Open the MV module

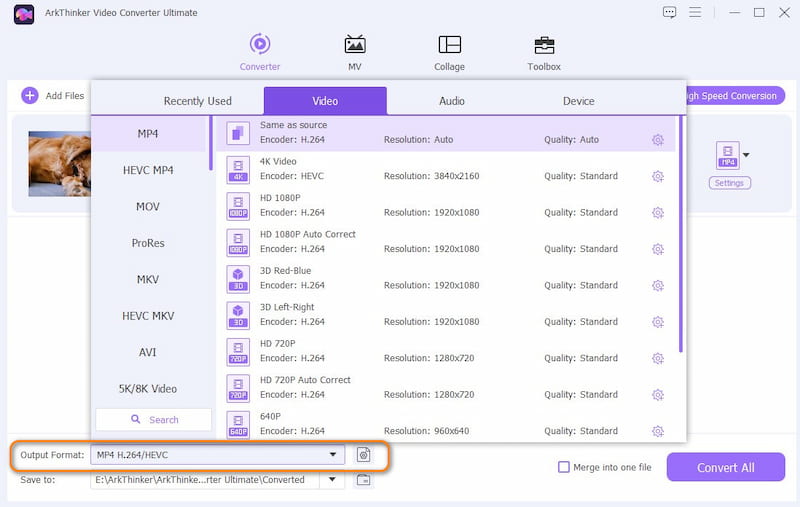(355, 52)
